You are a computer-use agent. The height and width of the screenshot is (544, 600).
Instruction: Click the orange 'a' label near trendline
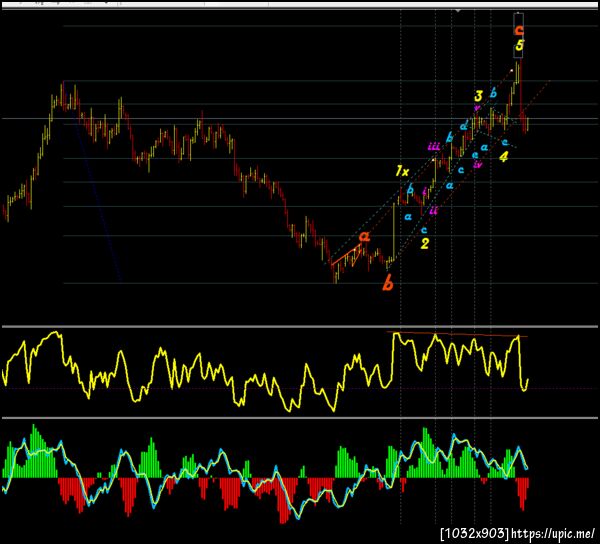pyautogui.click(x=365, y=236)
